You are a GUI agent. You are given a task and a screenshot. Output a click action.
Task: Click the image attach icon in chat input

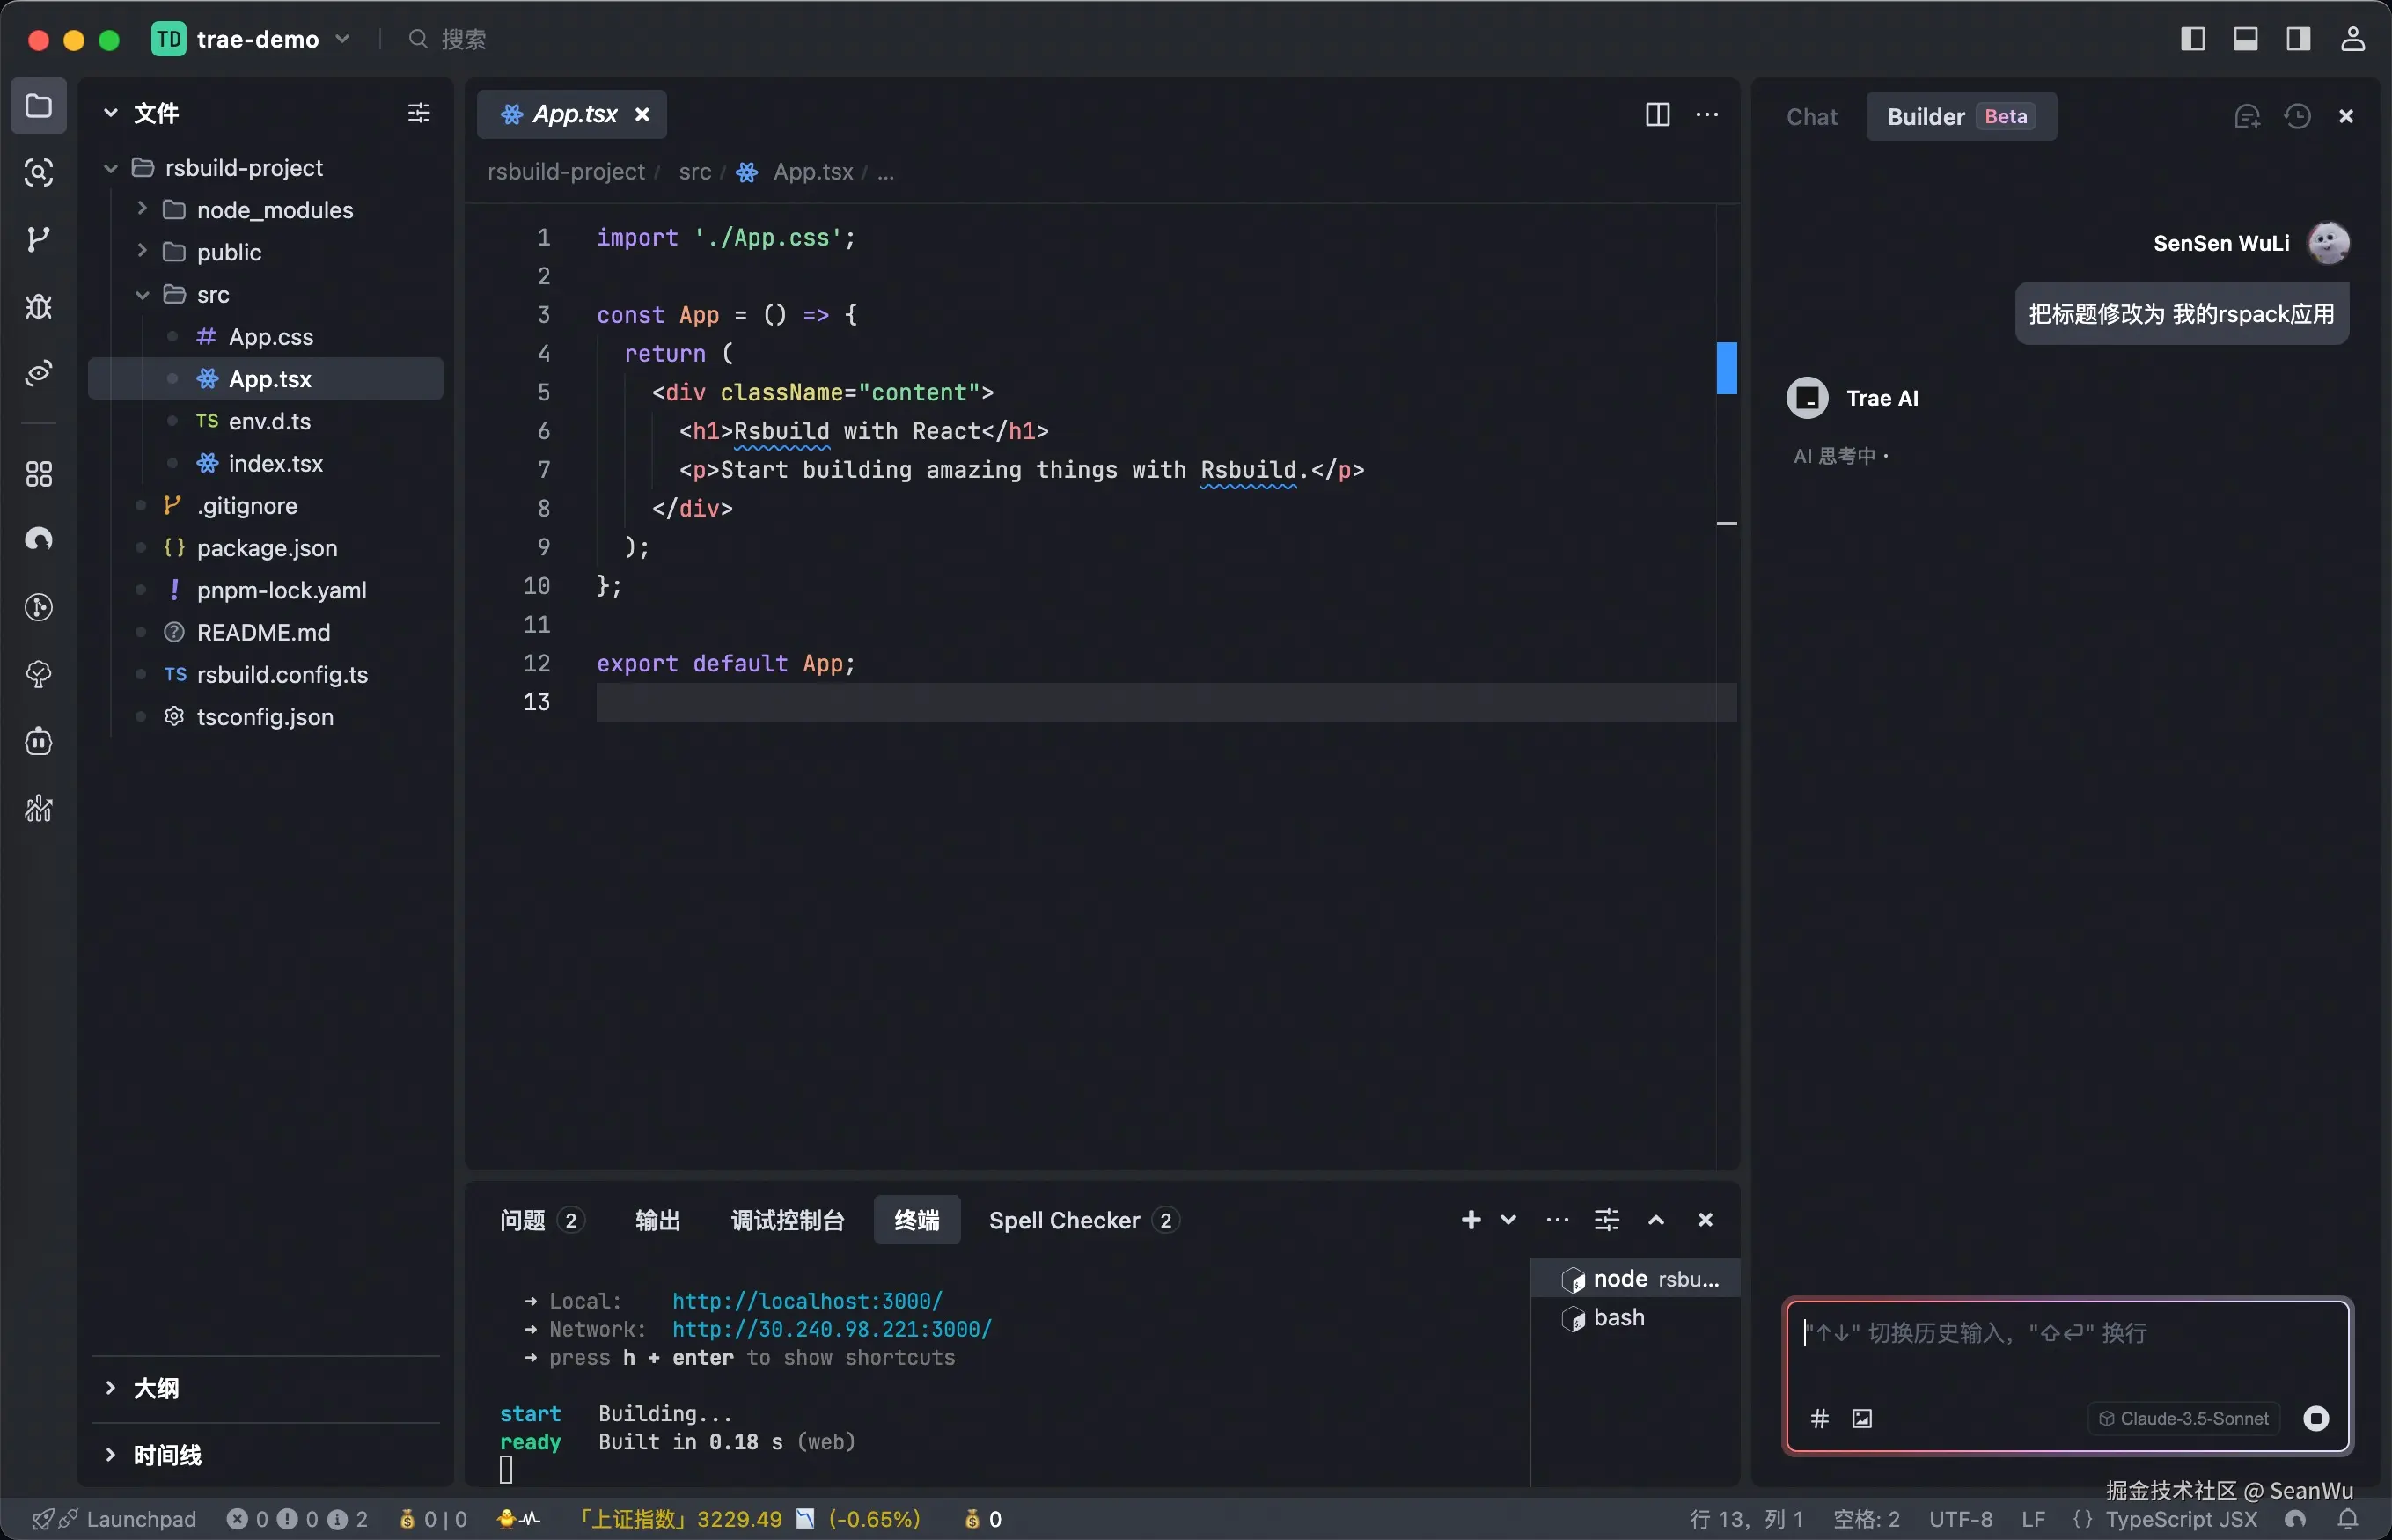click(1862, 1418)
